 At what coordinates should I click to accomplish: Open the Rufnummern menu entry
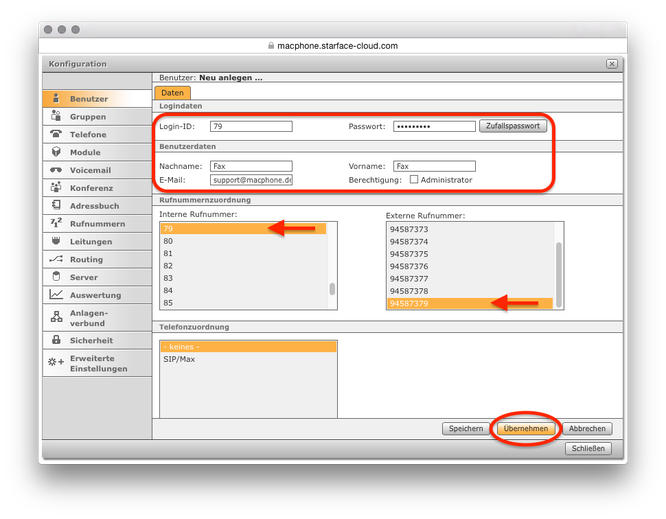tap(97, 223)
